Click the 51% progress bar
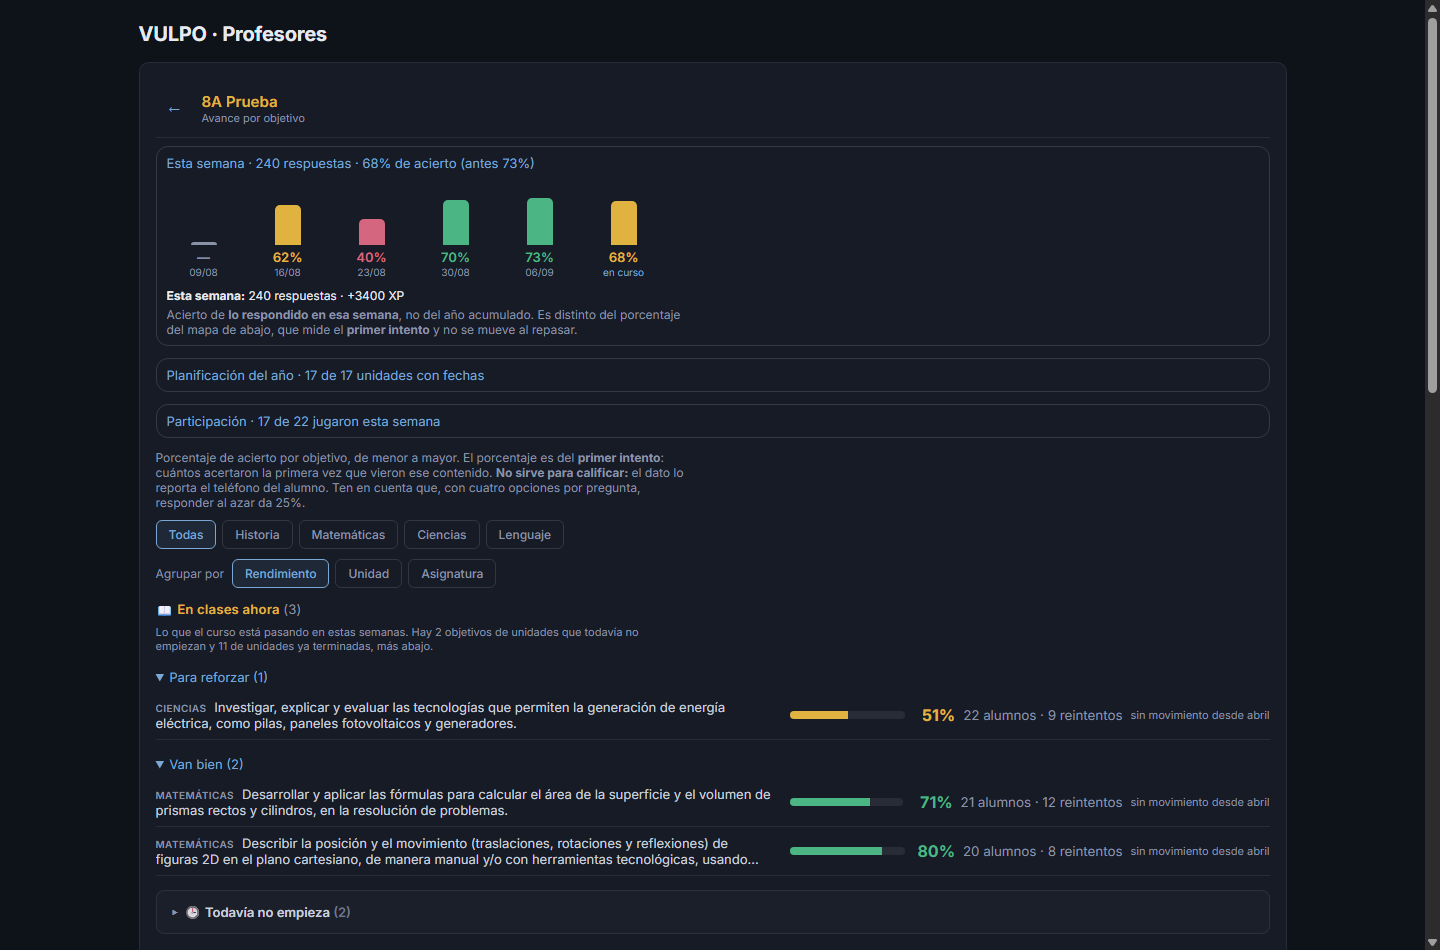Viewport: 1440px width, 950px height. click(847, 715)
